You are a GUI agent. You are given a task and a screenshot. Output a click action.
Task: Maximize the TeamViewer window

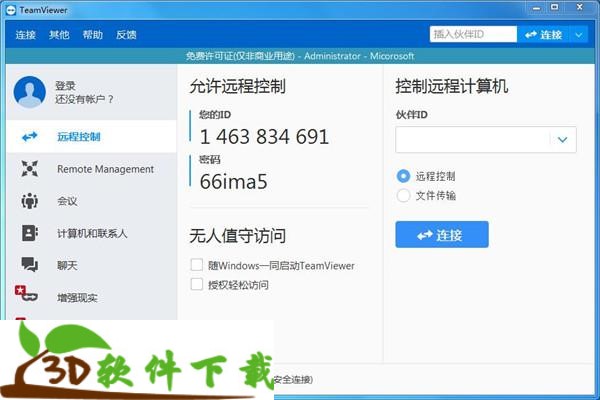point(554,8)
